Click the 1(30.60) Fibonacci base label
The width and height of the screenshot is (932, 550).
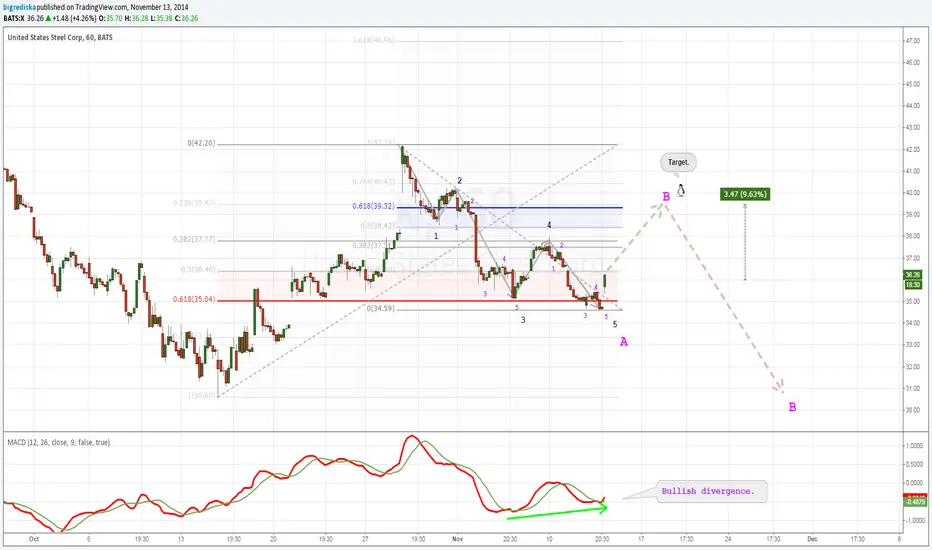point(201,395)
